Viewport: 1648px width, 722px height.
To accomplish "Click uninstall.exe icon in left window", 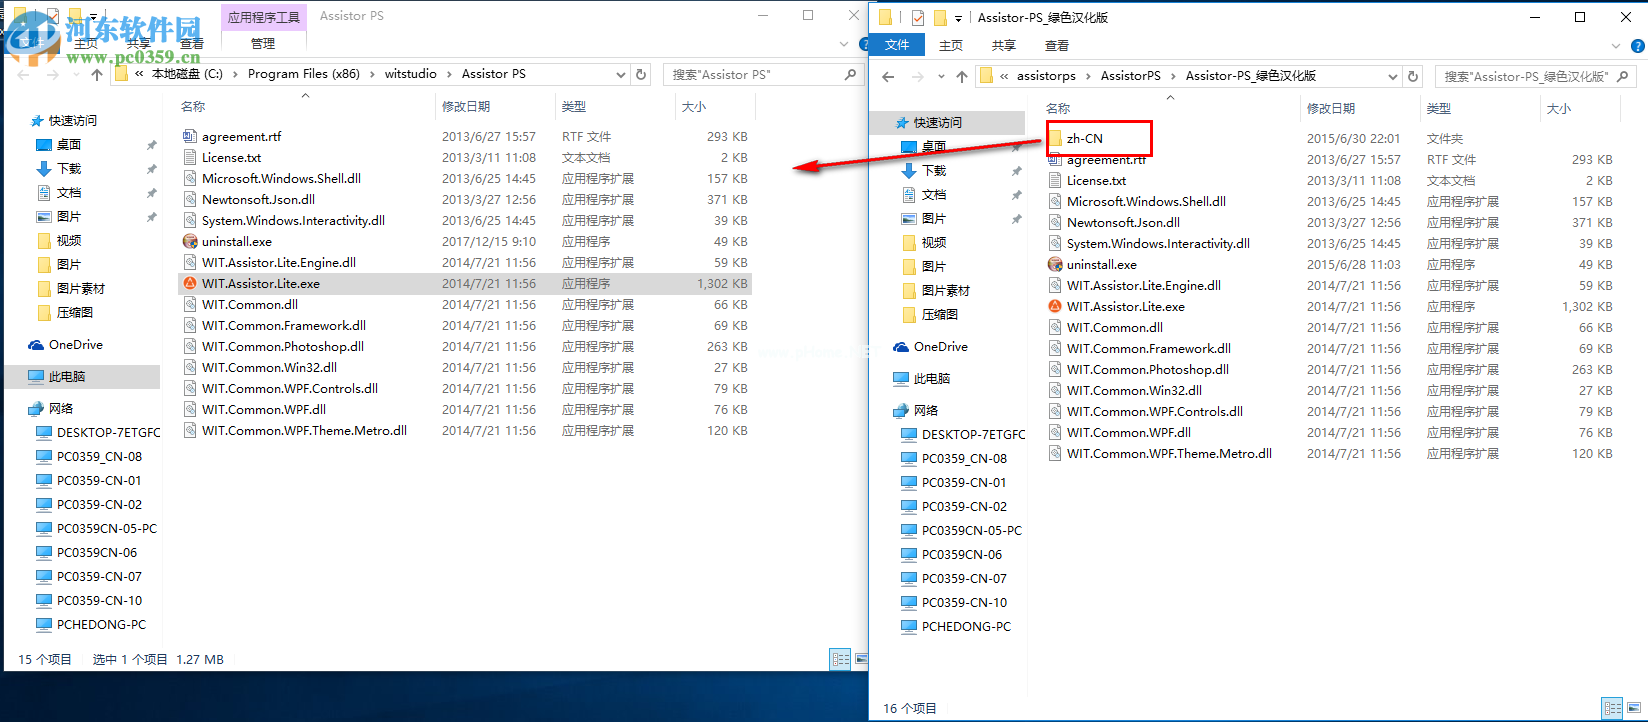I will coord(190,242).
